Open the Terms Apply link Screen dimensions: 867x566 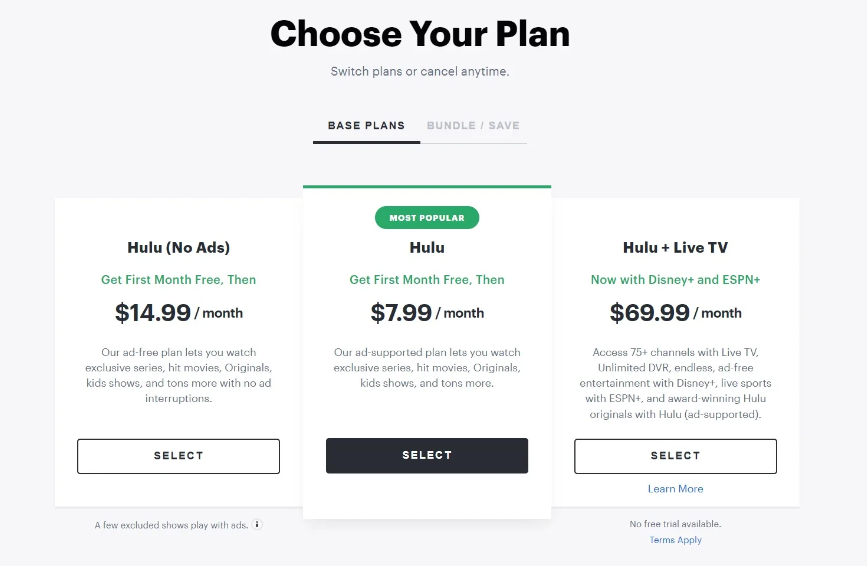[x=675, y=539]
